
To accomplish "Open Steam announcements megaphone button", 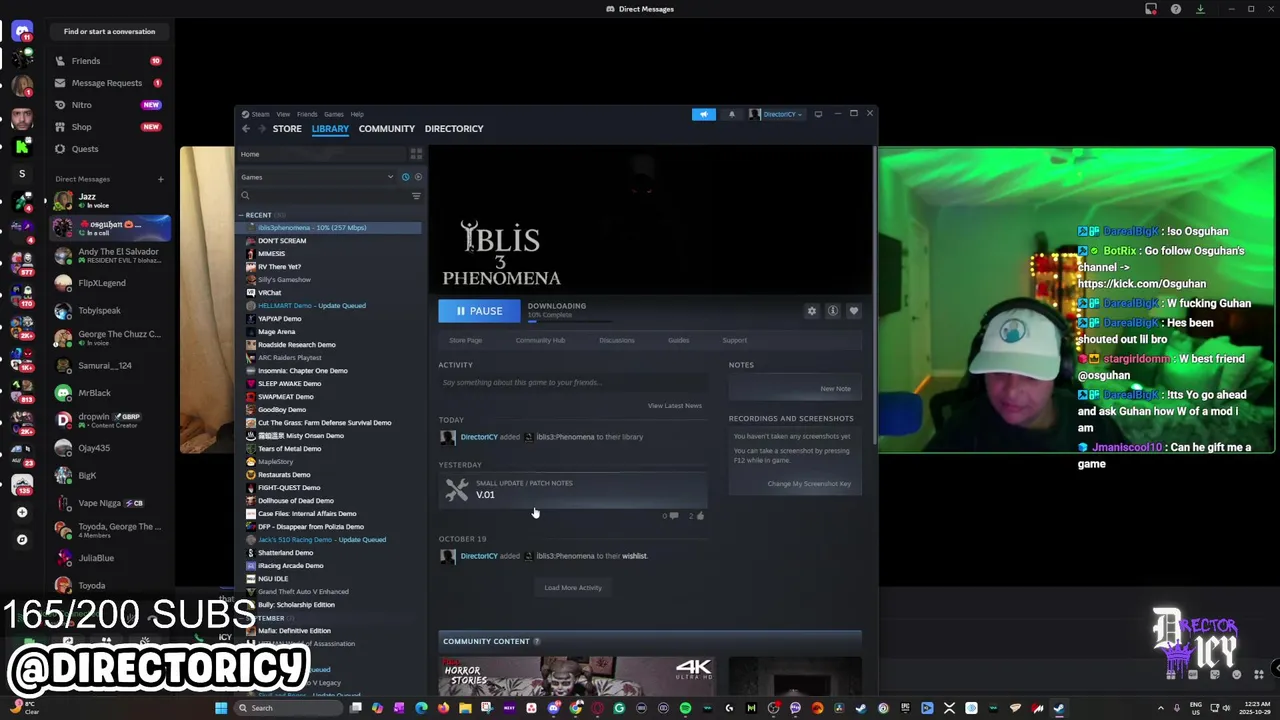I will [x=704, y=114].
